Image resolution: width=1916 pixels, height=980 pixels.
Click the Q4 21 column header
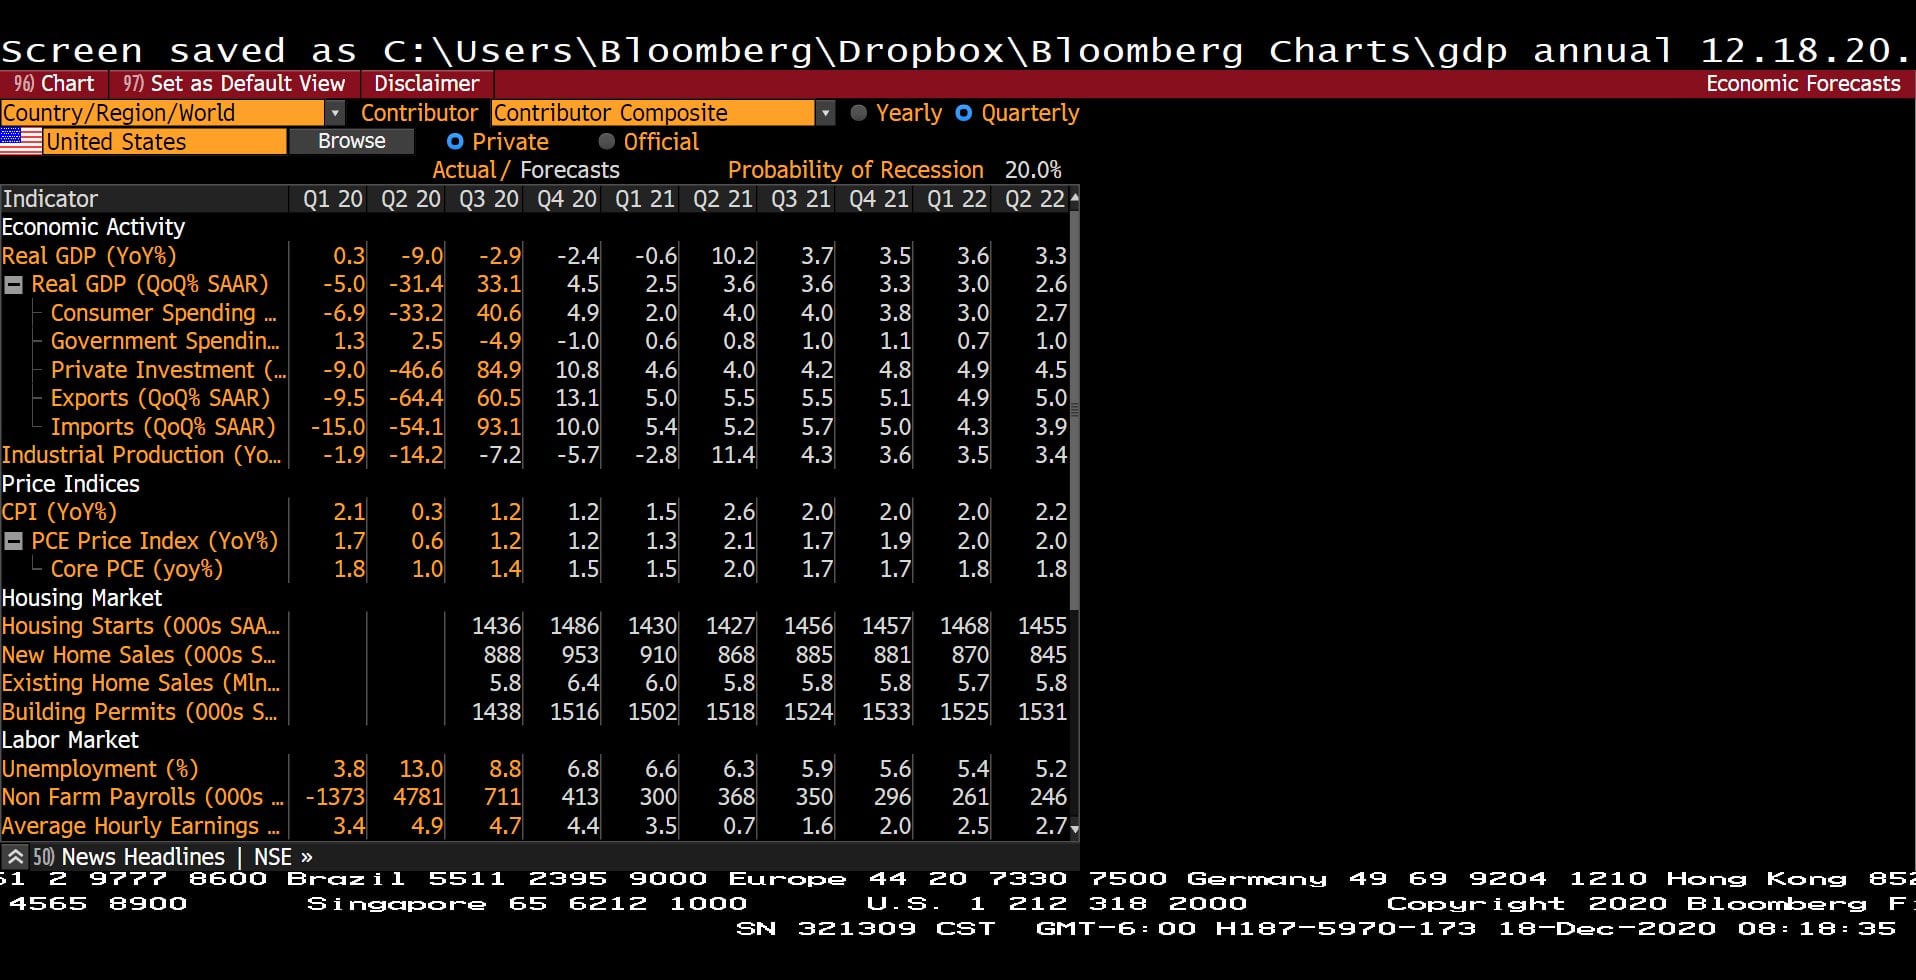tap(879, 199)
